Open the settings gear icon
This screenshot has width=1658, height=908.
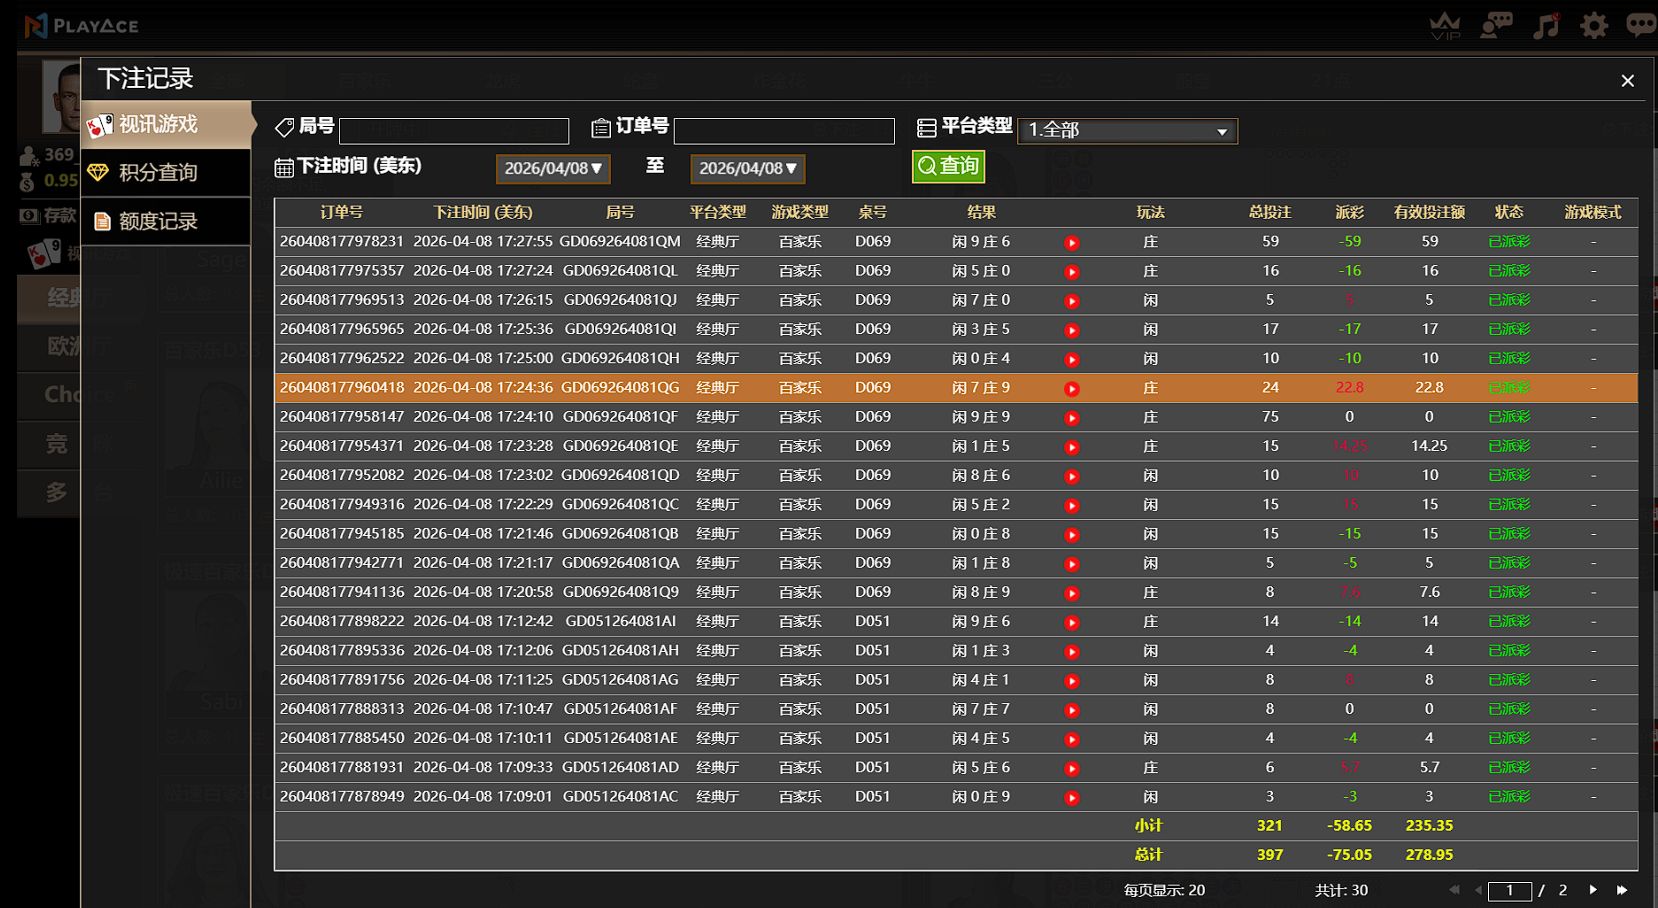click(x=1594, y=25)
